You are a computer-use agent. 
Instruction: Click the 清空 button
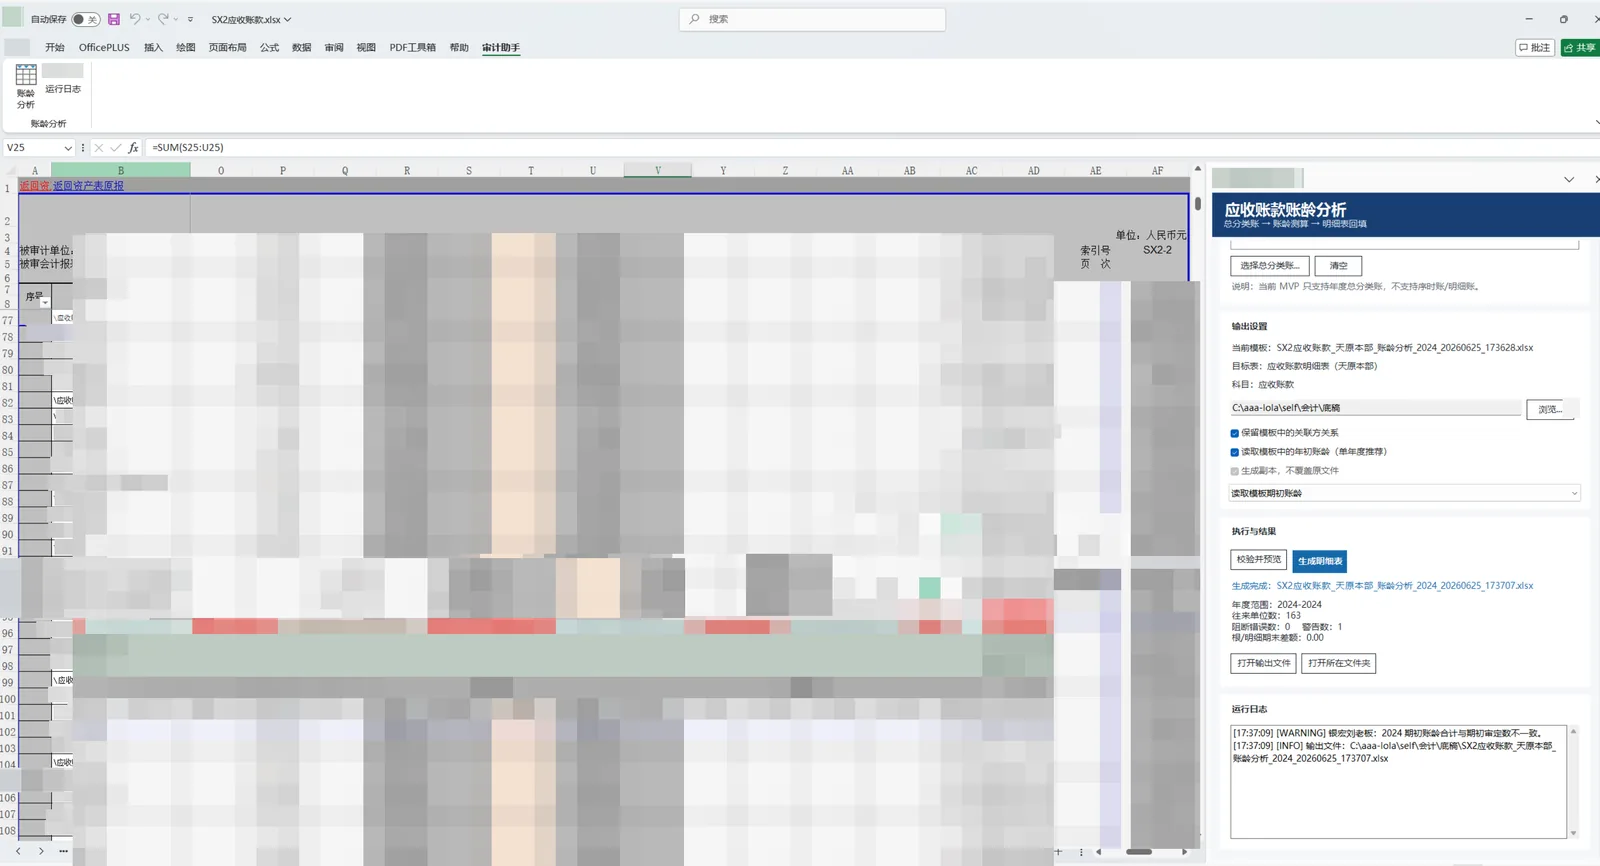coord(1338,265)
